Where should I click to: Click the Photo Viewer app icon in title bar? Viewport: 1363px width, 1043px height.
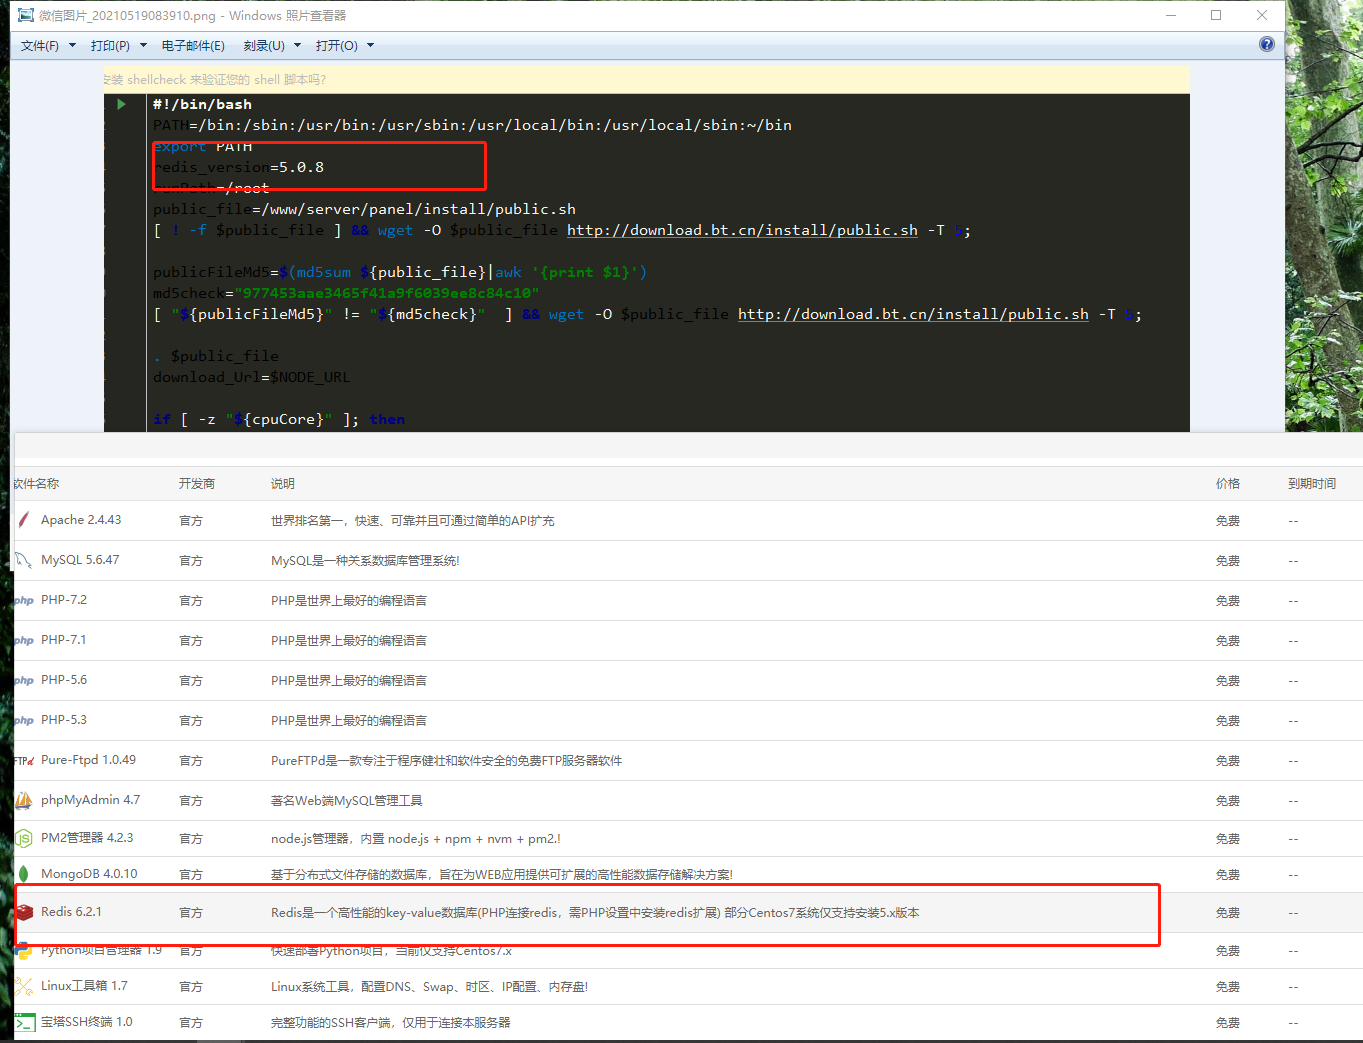coord(26,15)
